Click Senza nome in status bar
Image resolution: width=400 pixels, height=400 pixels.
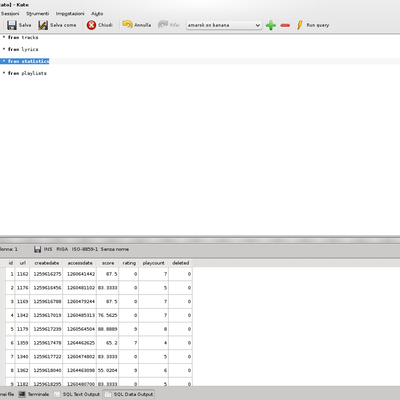click(x=115, y=249)
